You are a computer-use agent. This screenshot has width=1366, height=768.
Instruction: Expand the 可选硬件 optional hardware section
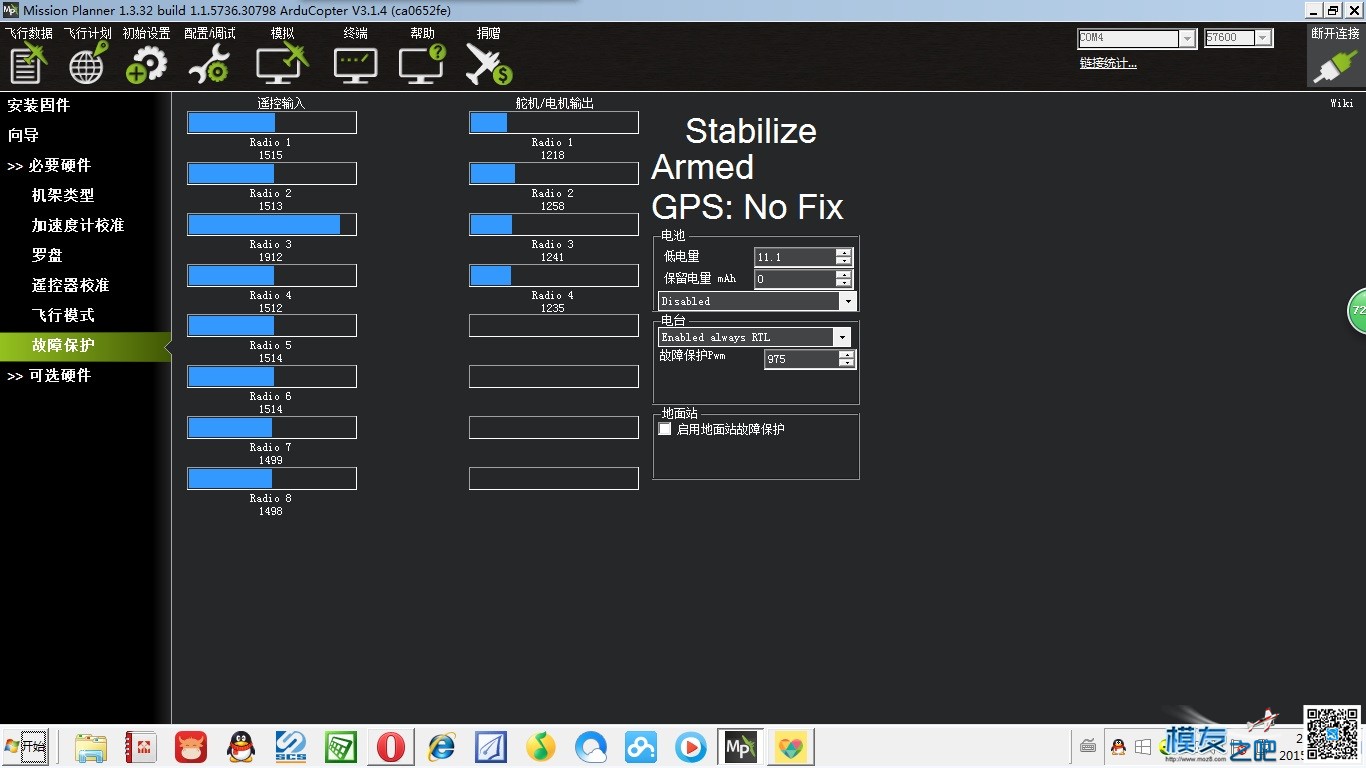(49, 375)
